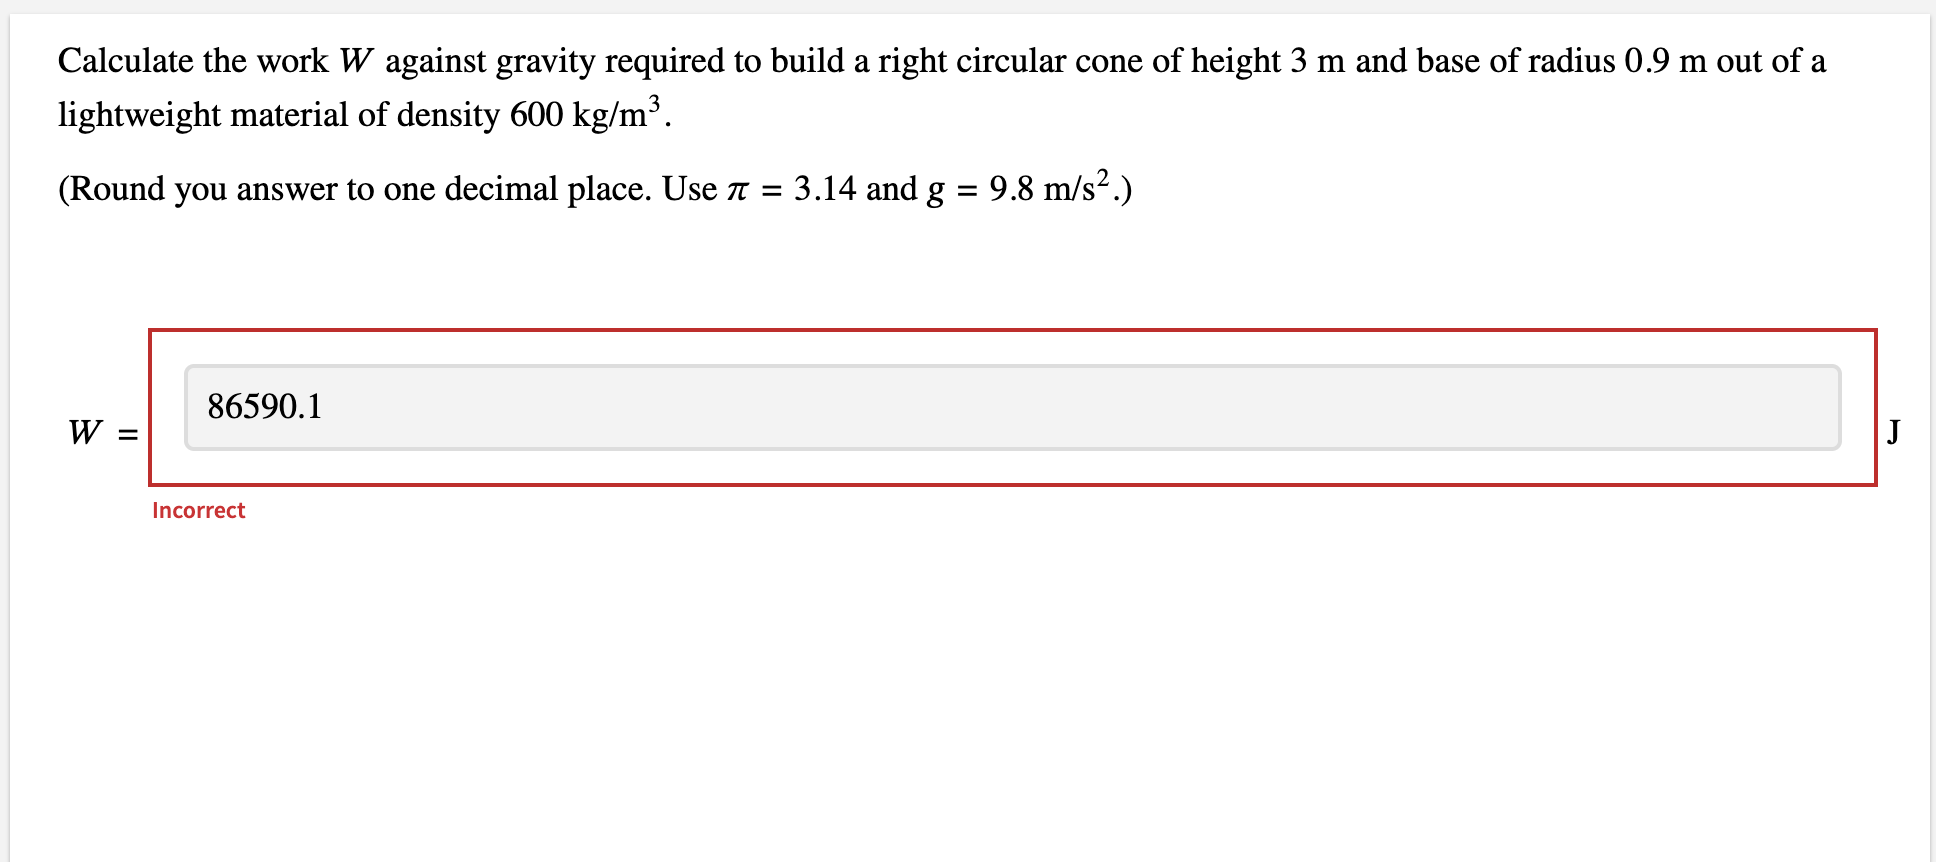Viewport: 1936px width, 862px height.
Task: Click the rounding instruction line with pi value
Action: click(x=593, y=188)
